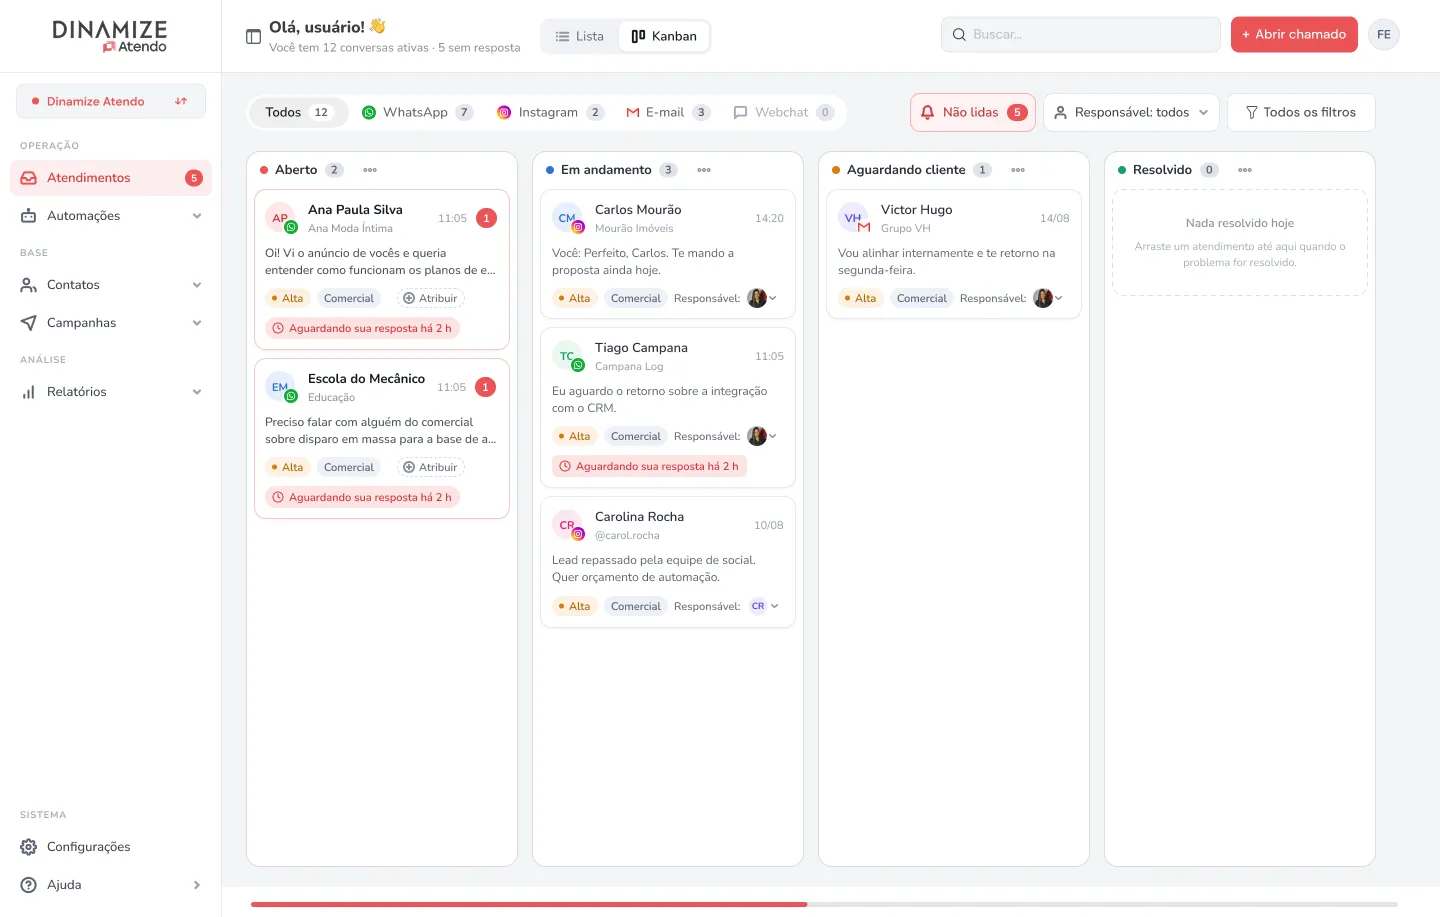The image size is (1440, 917).
Task: Filter by E-mail channel
Action: click(668, 113)
